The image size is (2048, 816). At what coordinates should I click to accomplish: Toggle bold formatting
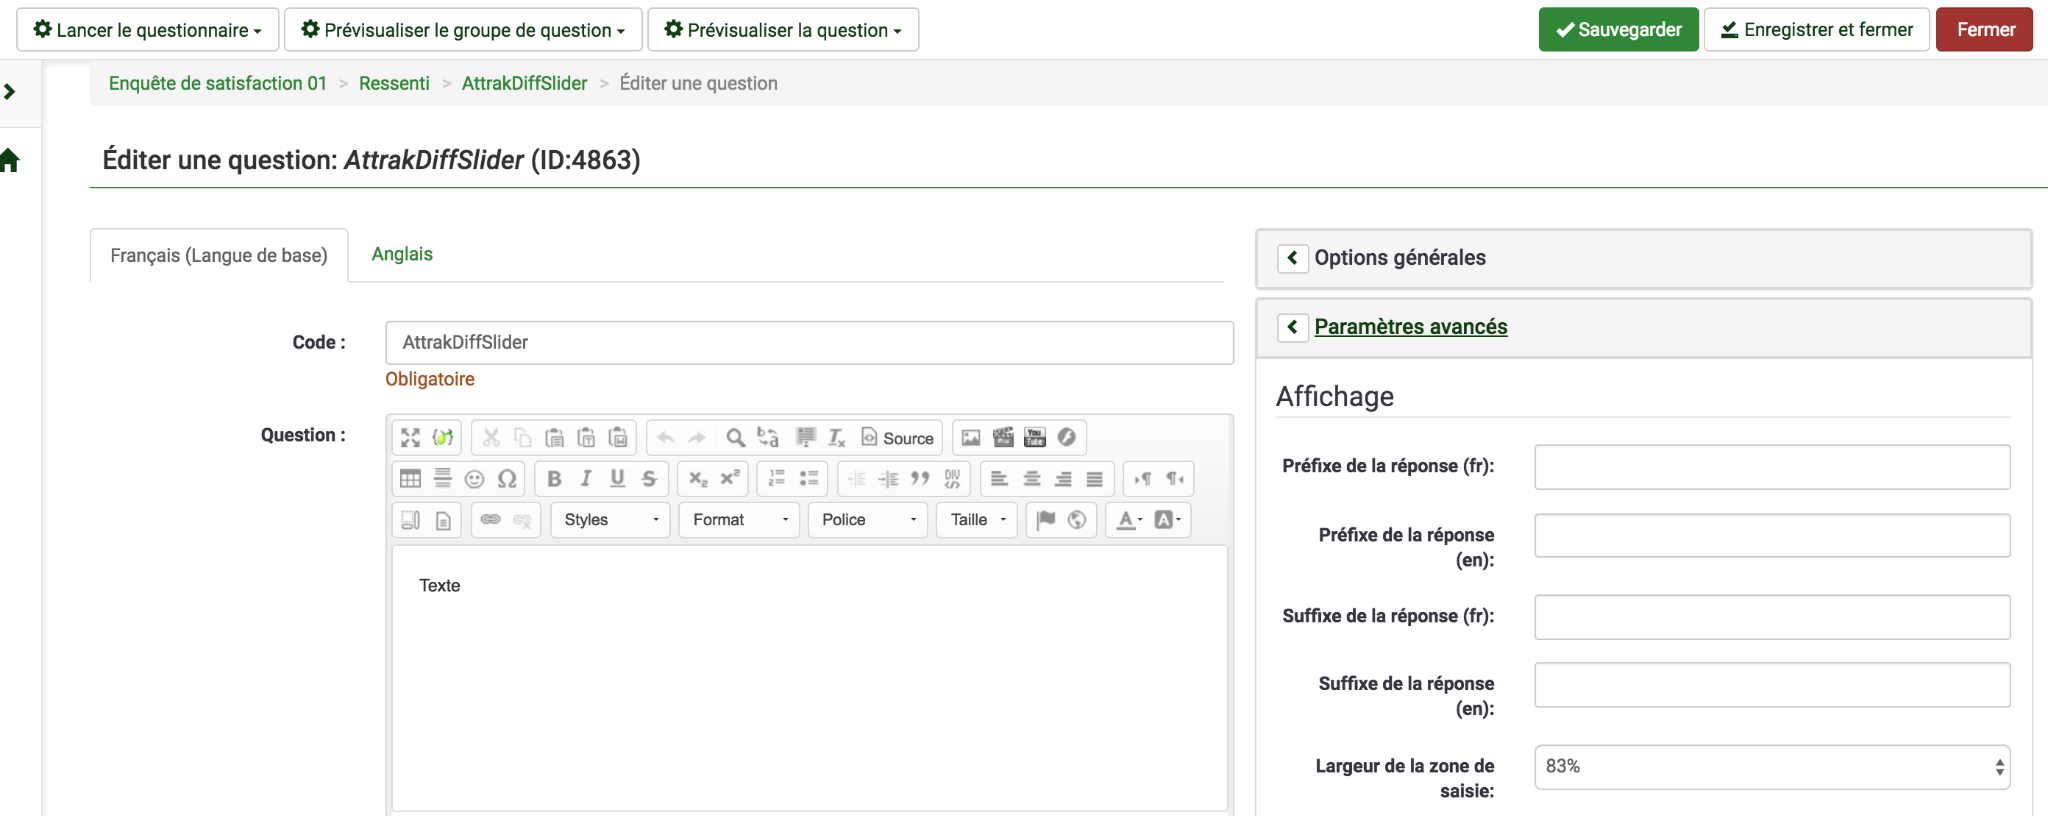[554, 479]
